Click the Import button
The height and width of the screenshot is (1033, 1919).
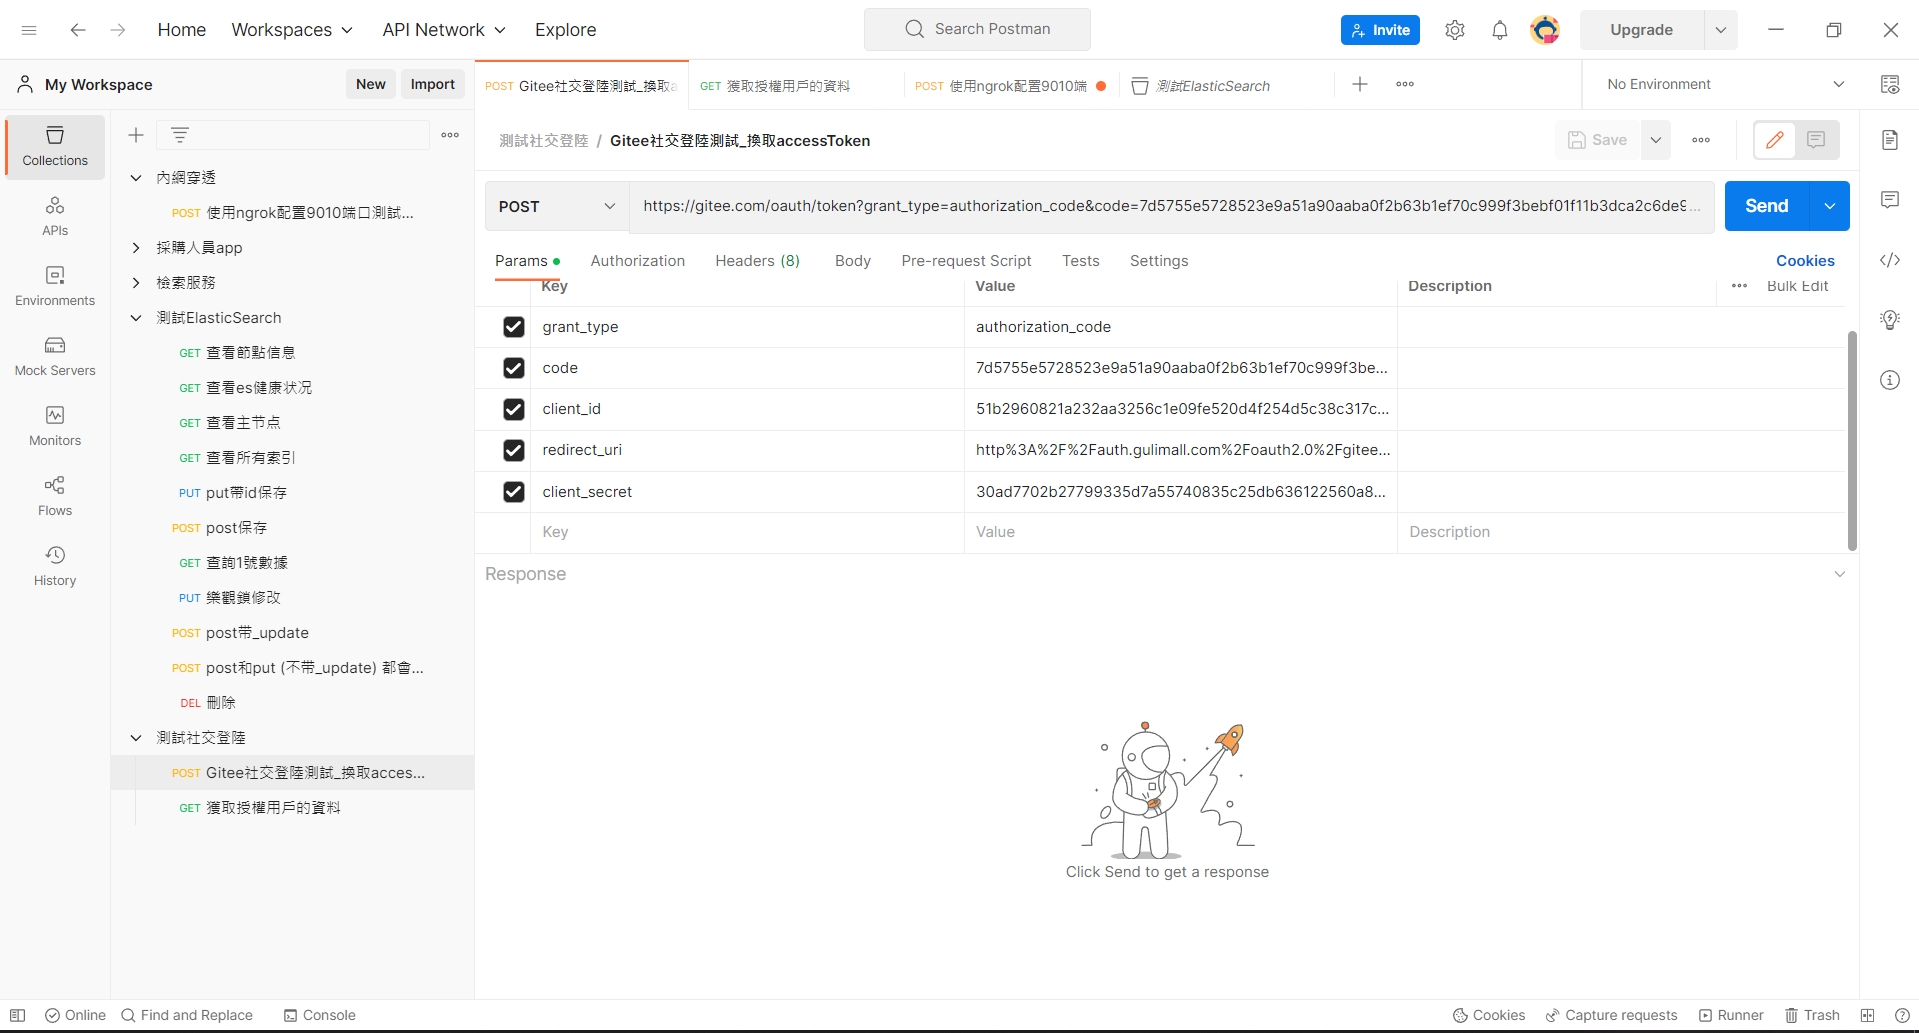433,85
